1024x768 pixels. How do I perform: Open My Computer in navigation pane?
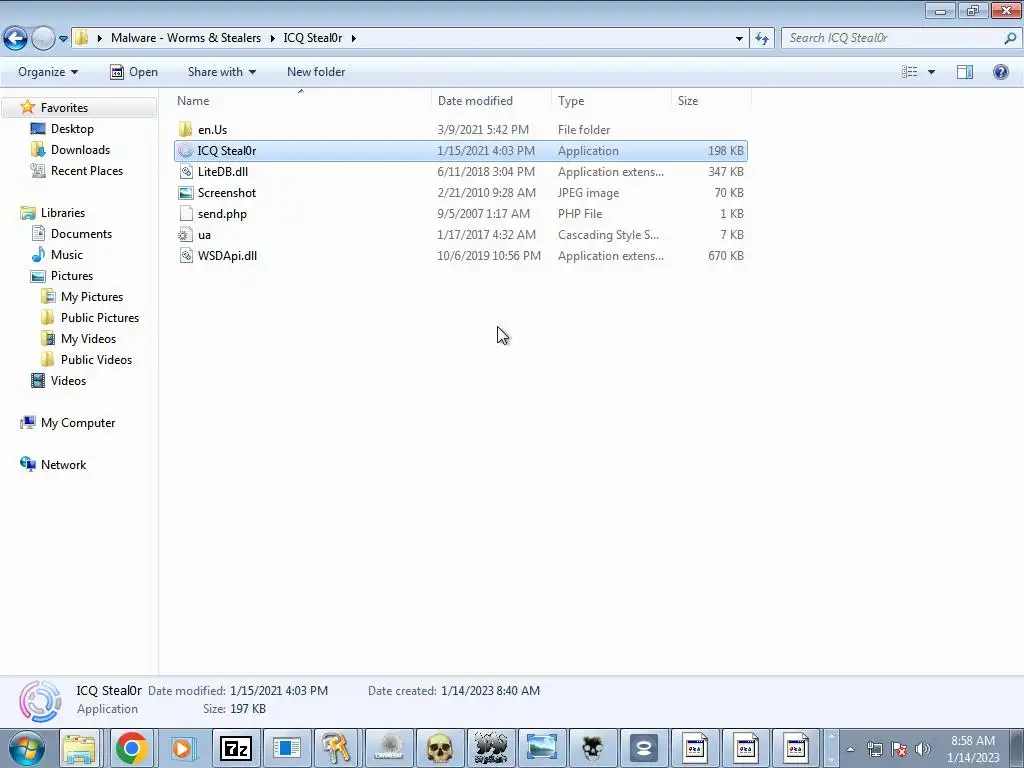coord(78,423)
